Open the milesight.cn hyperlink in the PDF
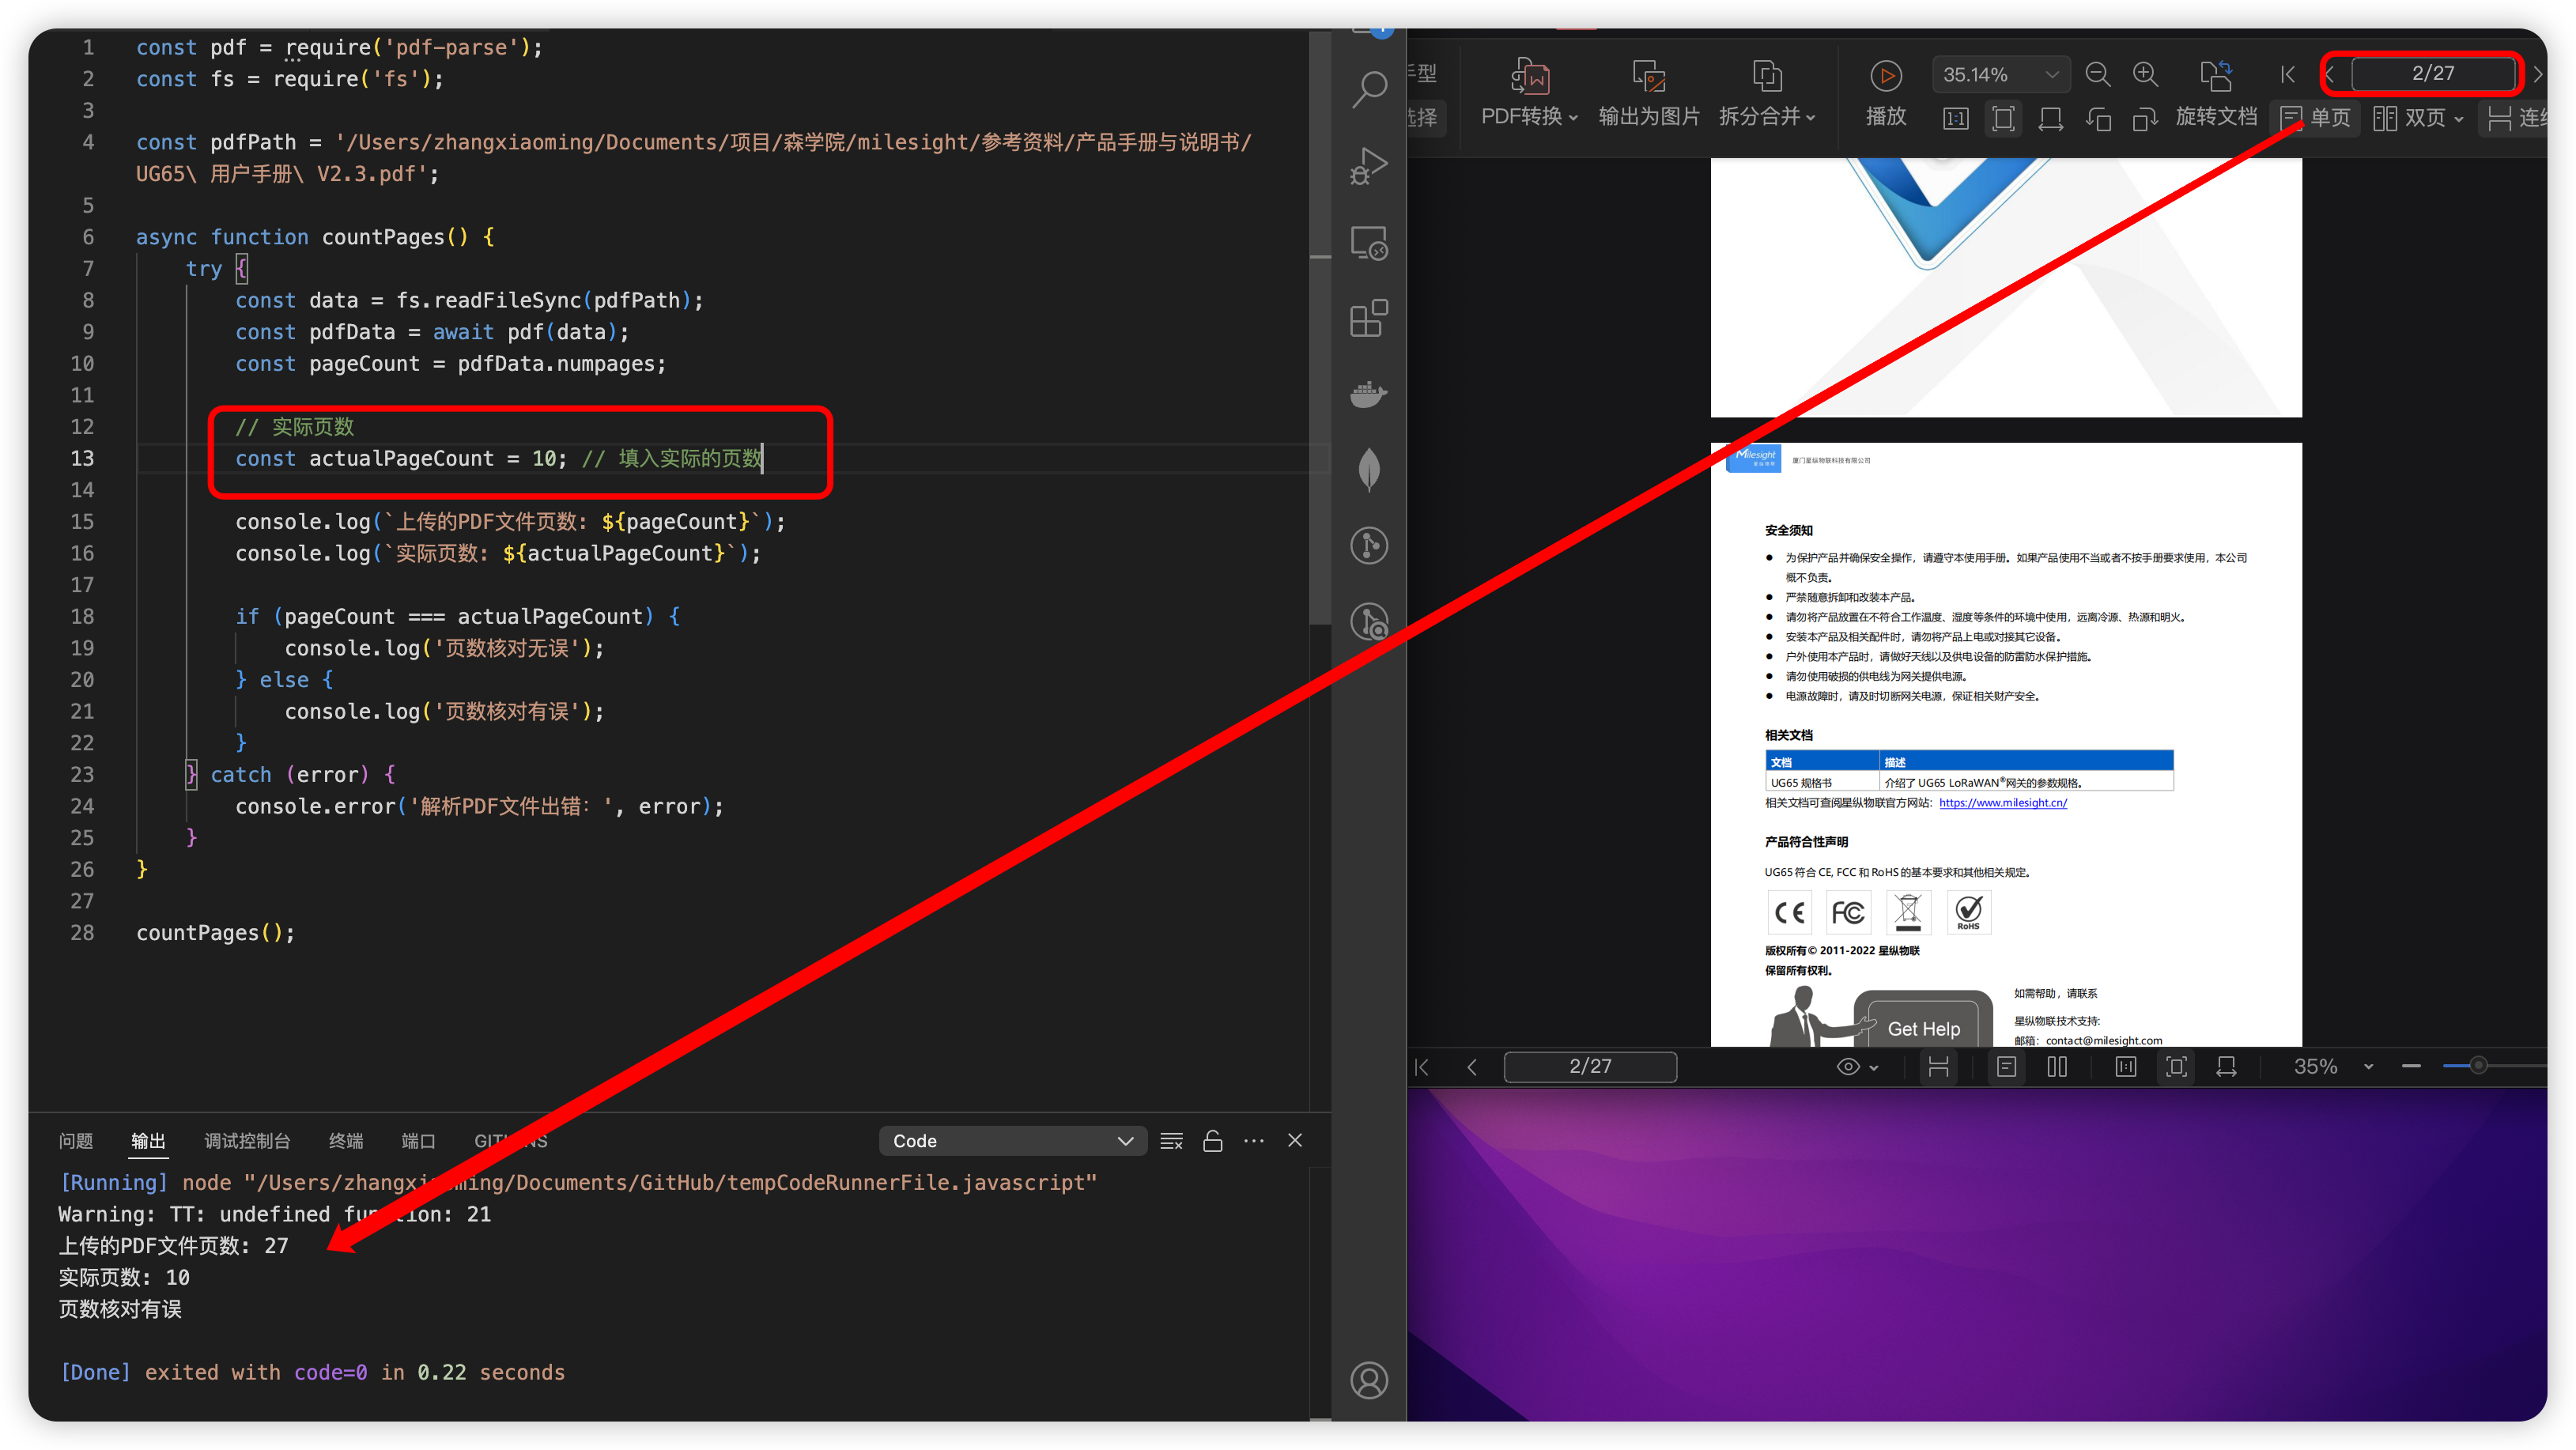 pos(2002,803)
